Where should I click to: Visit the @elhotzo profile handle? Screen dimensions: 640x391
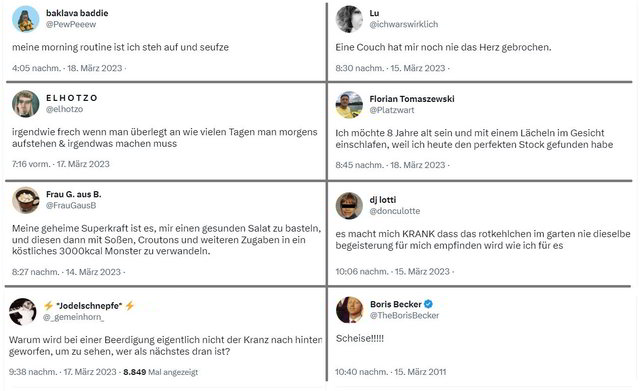[64, 109]
